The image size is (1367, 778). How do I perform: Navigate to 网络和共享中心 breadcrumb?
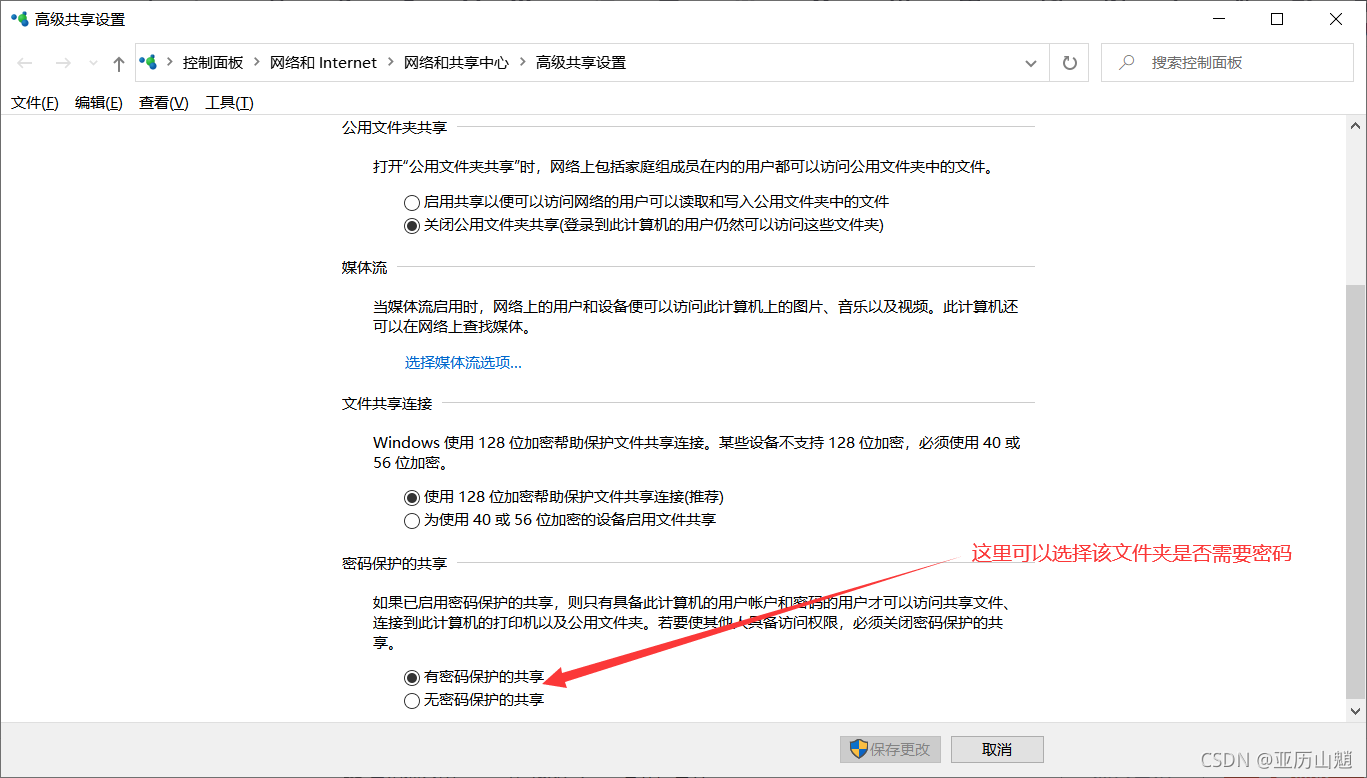click(x=456, y=62)
